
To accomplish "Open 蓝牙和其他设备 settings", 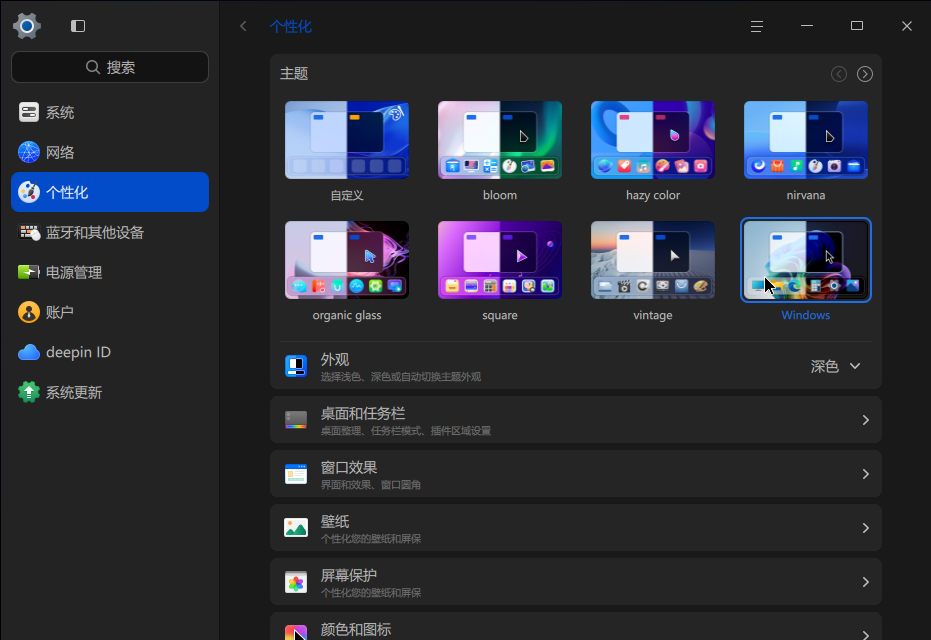I will 110,232.
